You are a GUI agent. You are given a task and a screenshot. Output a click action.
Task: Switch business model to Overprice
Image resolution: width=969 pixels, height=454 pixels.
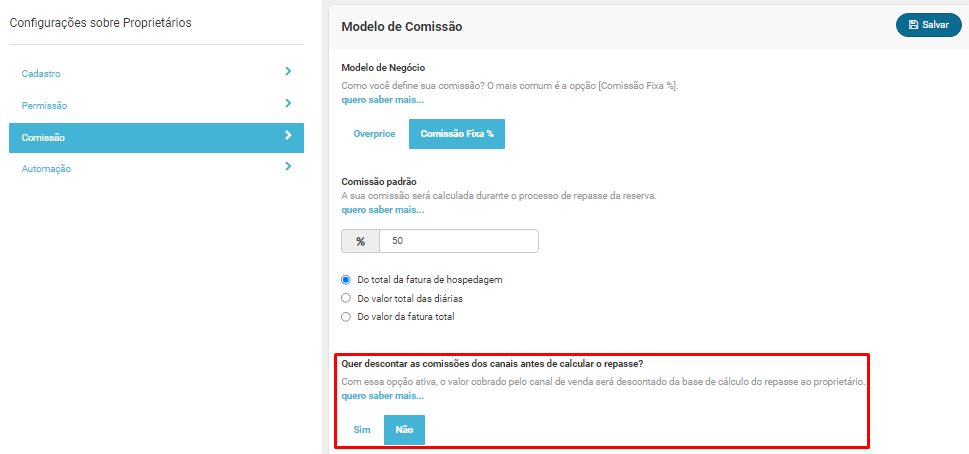(x=374, y=134)
